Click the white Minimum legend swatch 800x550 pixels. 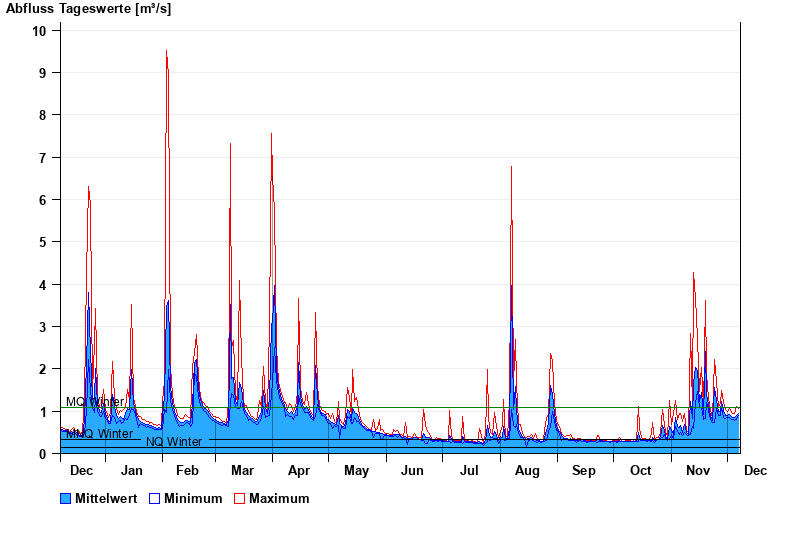coord(154,498)
